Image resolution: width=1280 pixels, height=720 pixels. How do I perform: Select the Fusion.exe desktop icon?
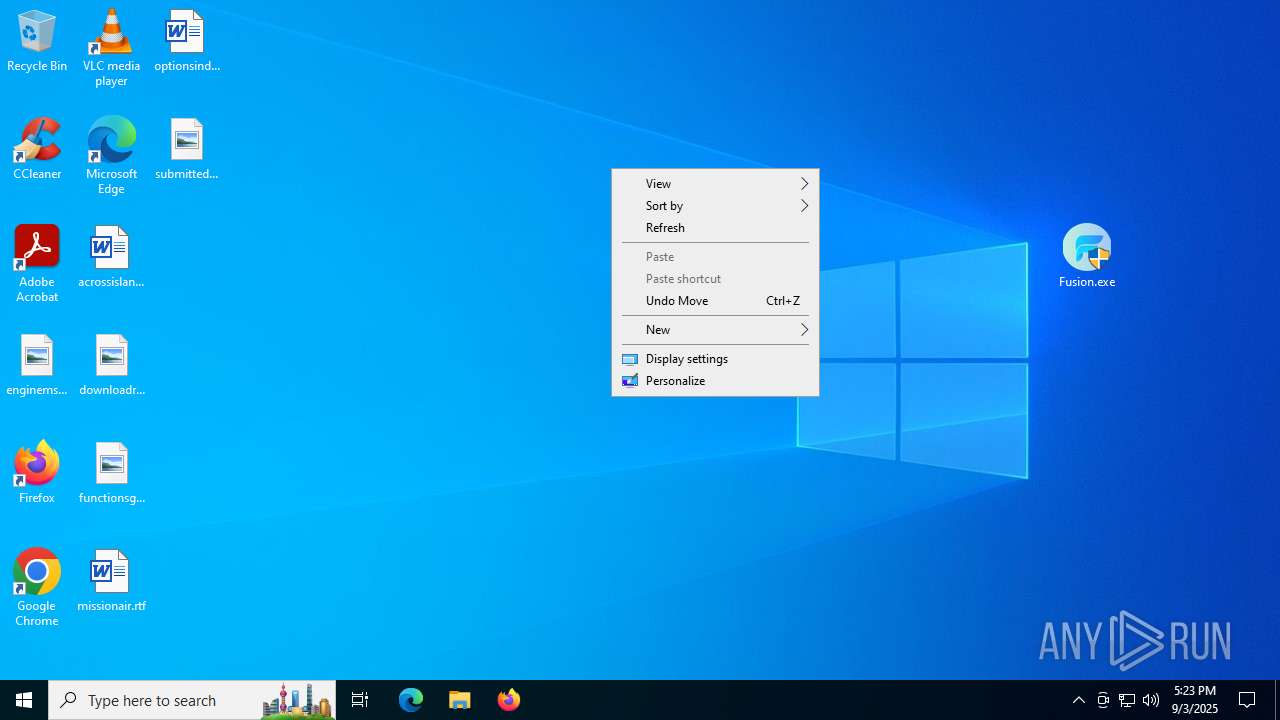[1087, 256]
